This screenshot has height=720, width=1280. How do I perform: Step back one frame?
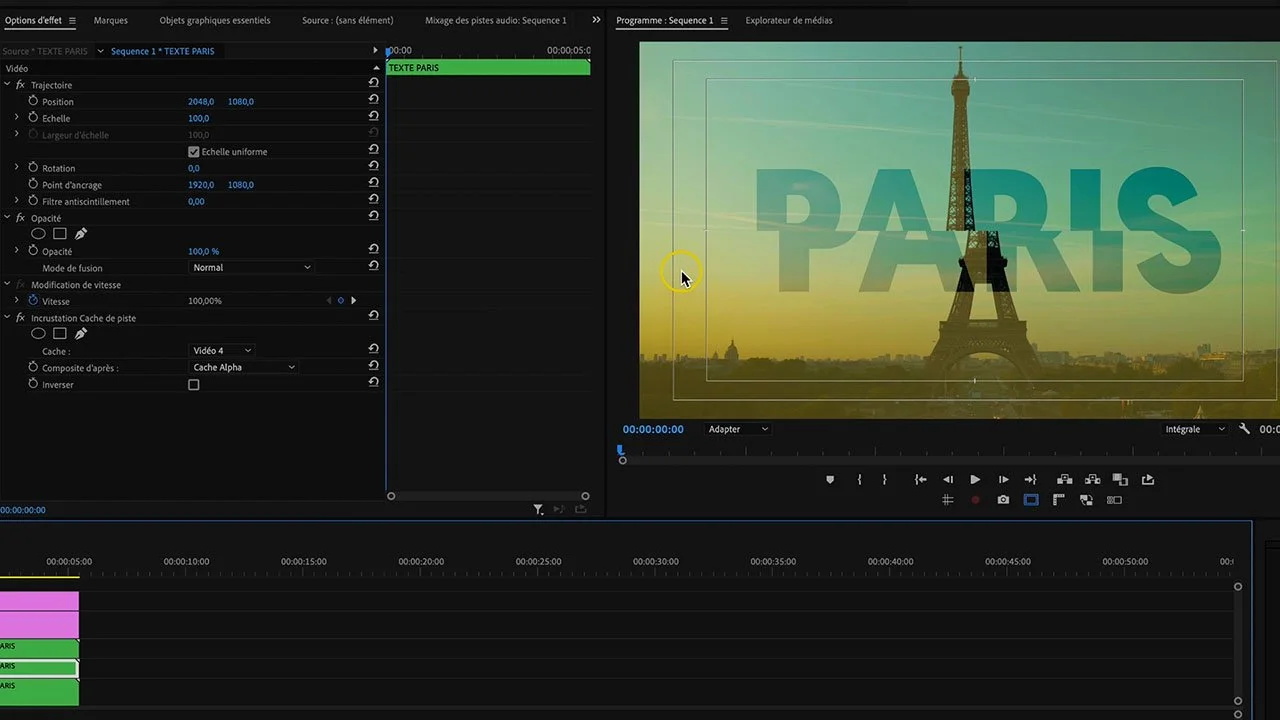[948, 480]
